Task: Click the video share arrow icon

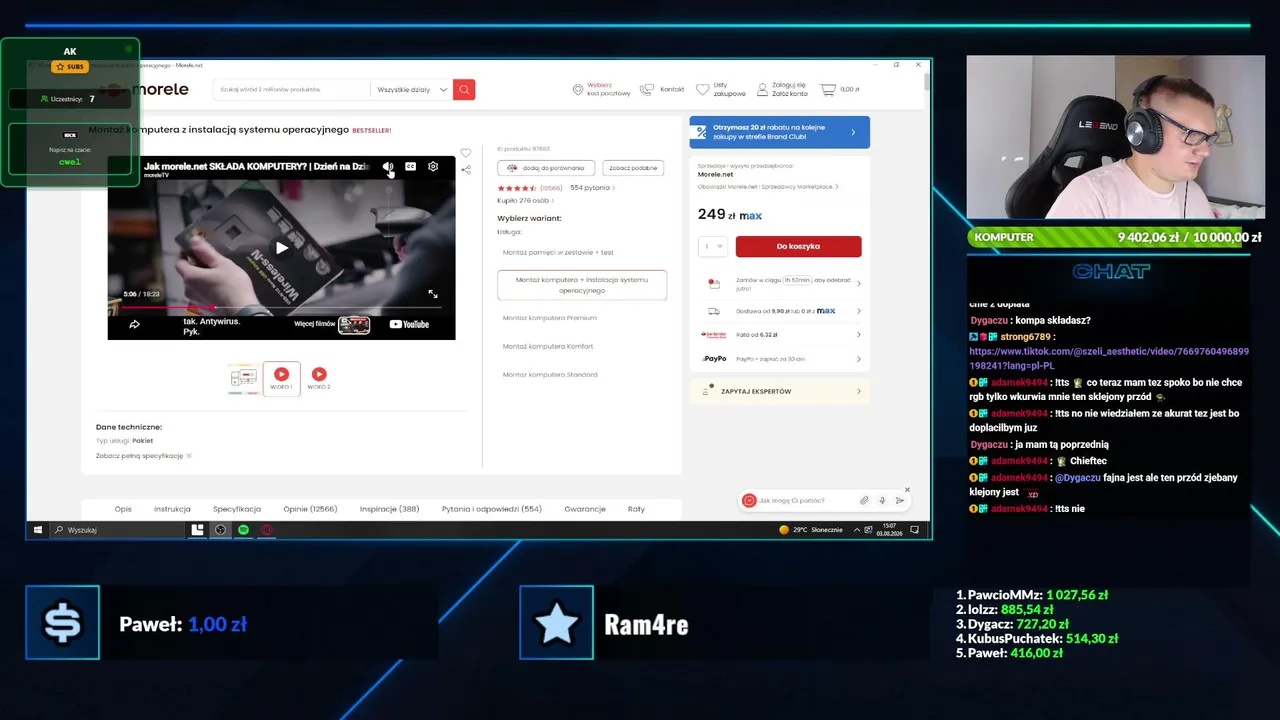Action: (134, 324)
